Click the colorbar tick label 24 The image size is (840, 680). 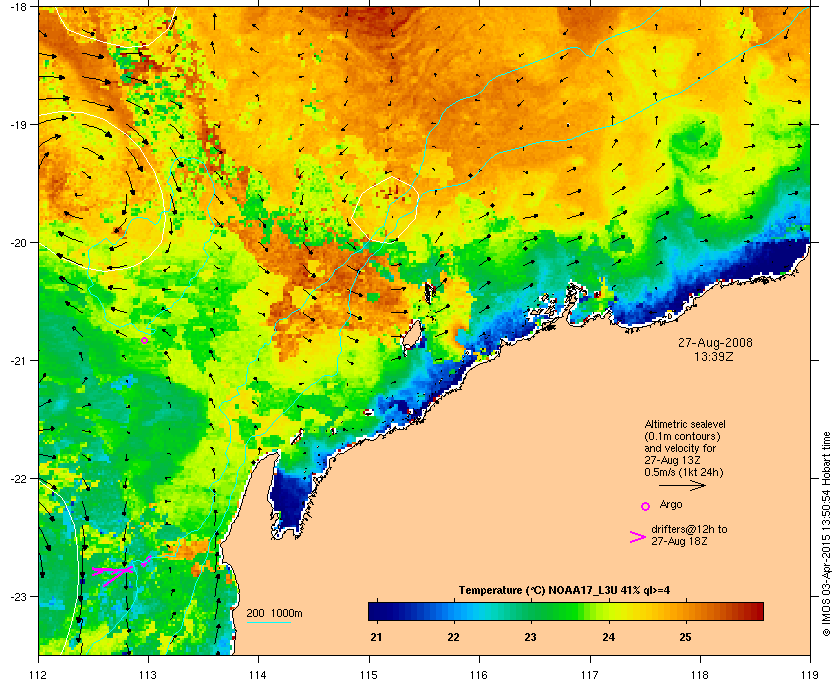tap(608, 637)
